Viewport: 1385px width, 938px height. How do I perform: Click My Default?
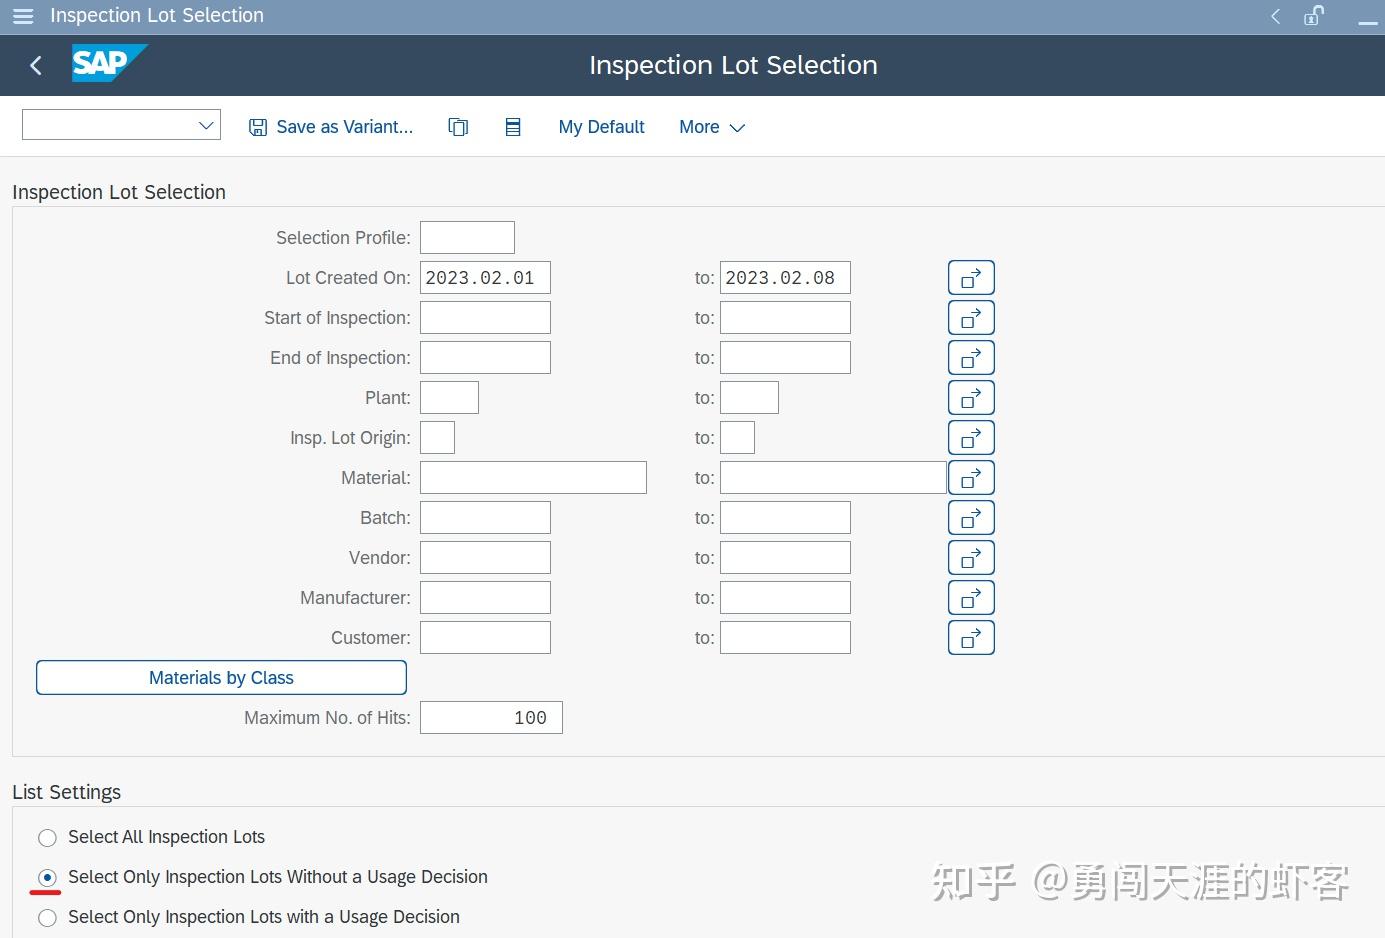click(601, 126)
